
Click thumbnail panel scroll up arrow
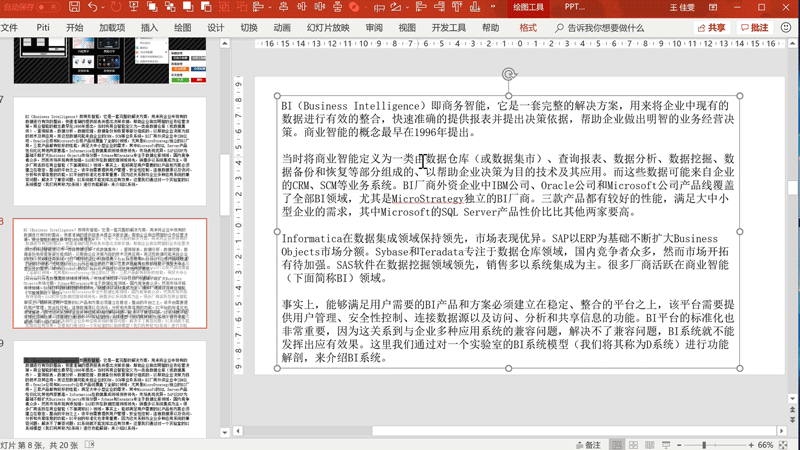pyautogui.click(x=225, y=44)
